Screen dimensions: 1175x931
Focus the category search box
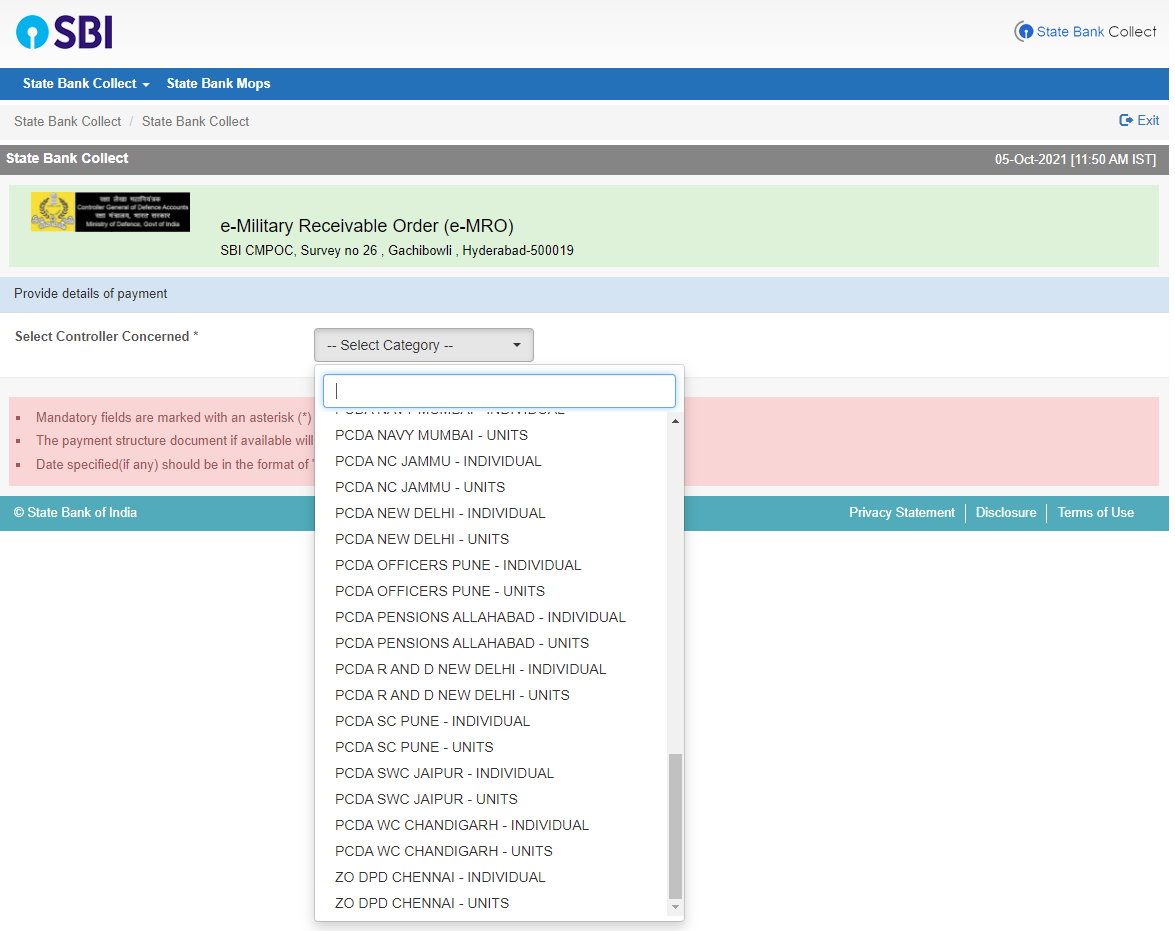pos(499,391)
